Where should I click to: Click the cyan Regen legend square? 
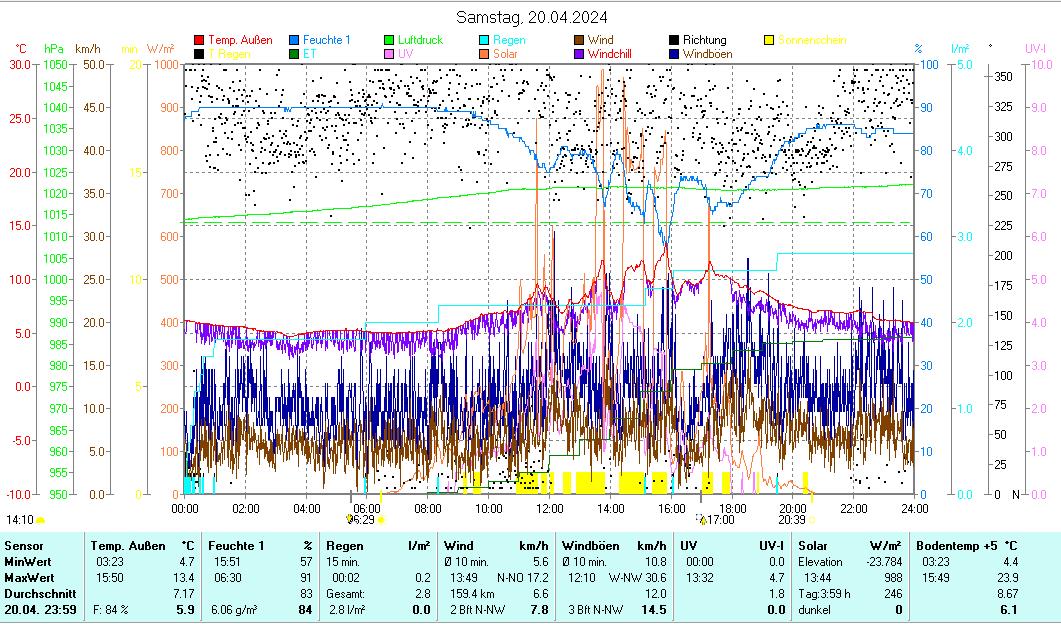point(485,40)
